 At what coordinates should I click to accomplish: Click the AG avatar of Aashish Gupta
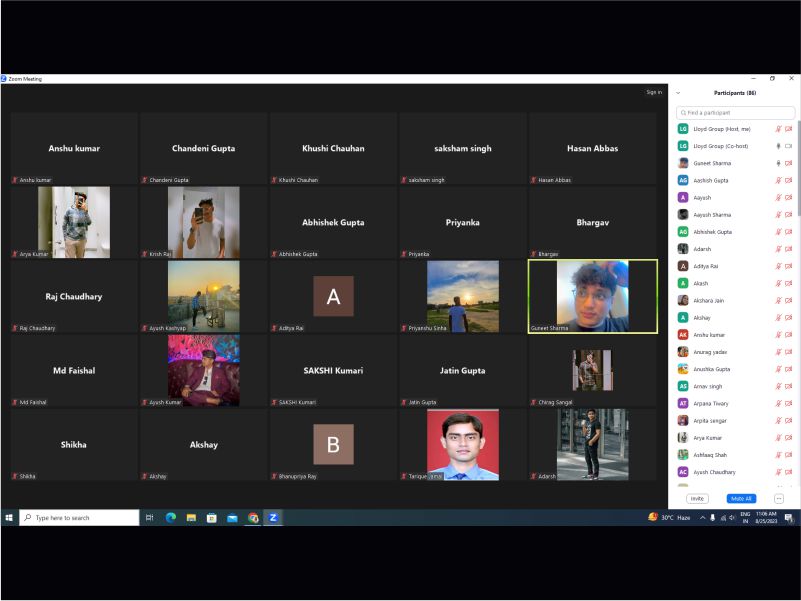683,180
